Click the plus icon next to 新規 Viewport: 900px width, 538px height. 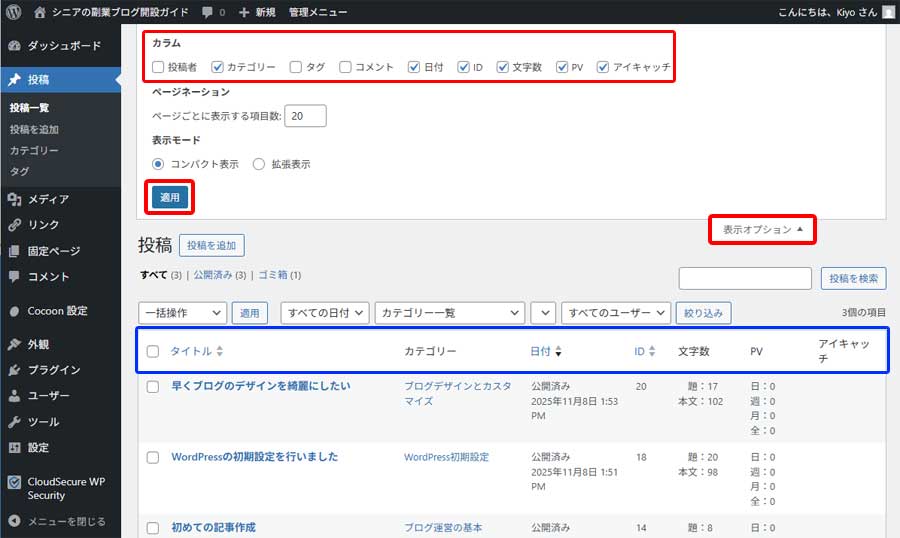243,12
